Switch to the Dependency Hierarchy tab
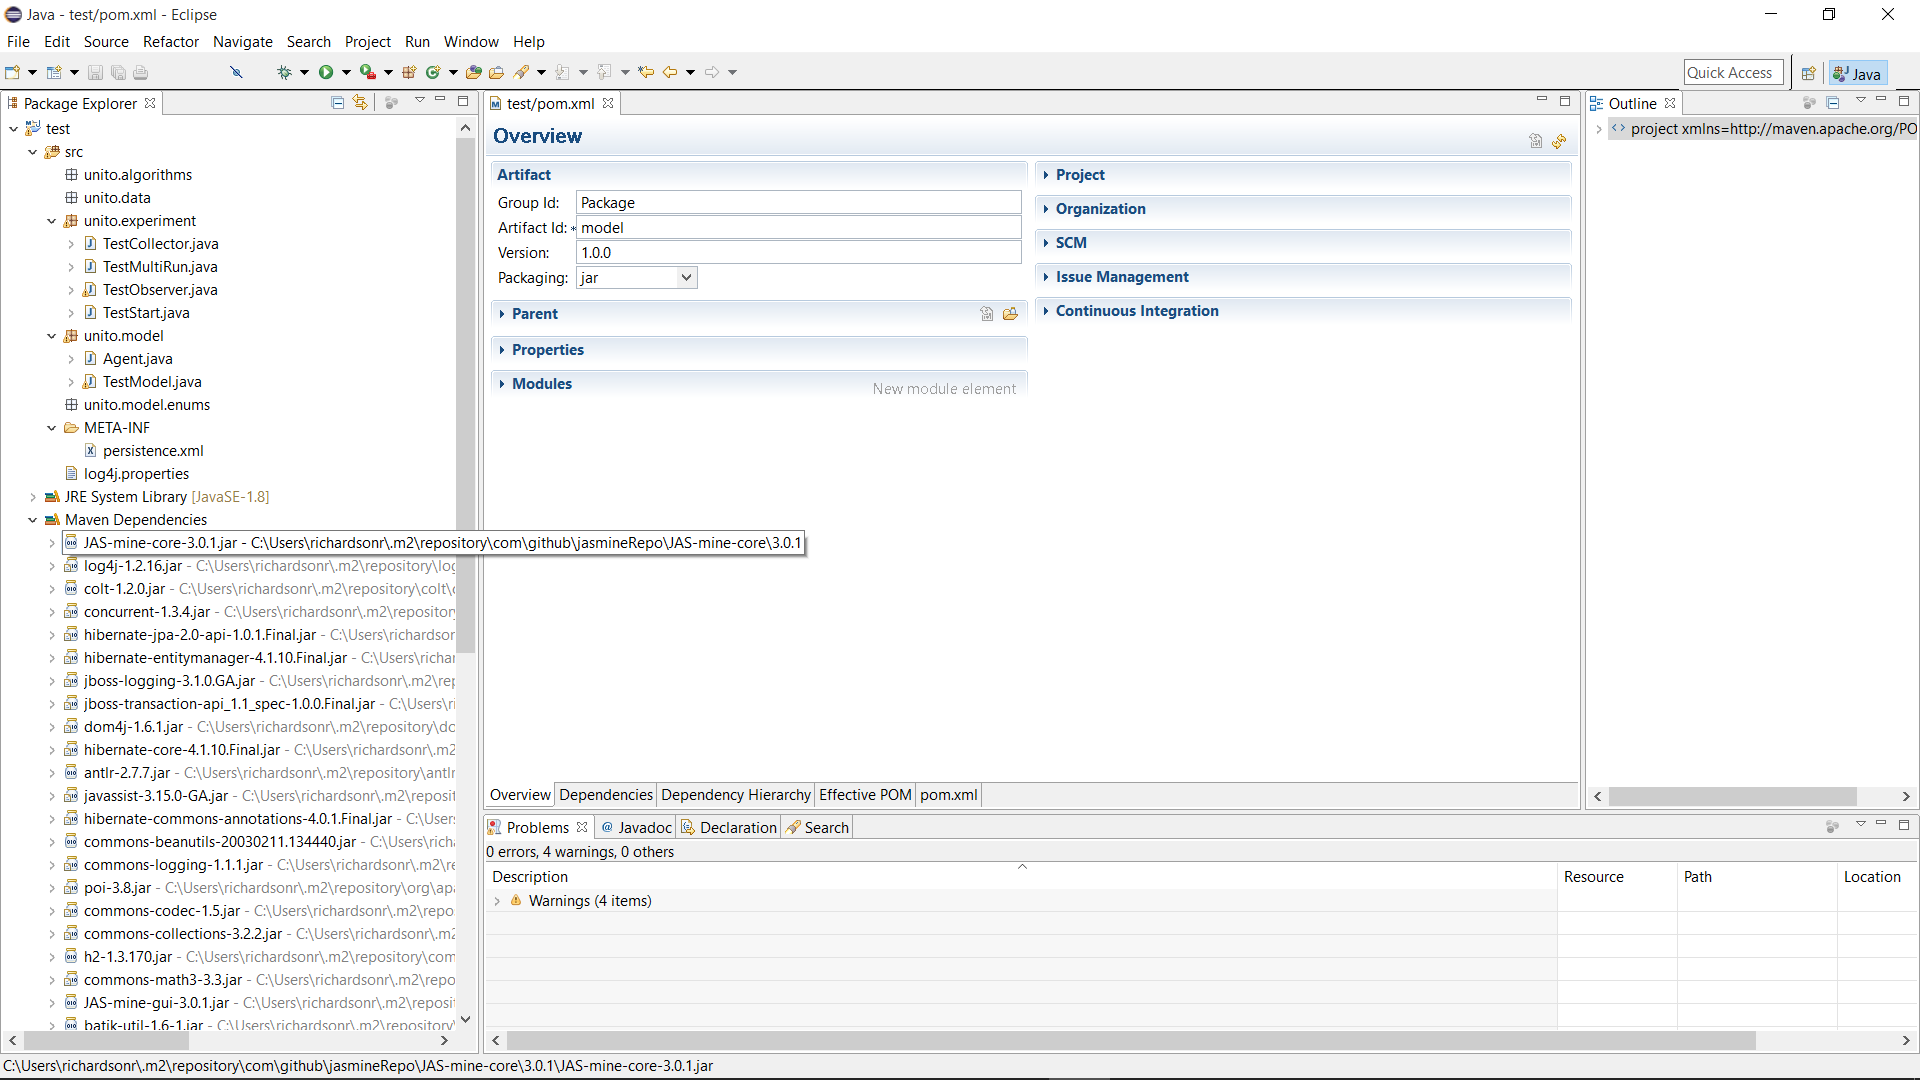The height and width of the screenshot is (1080, 1920). point(735,795)
